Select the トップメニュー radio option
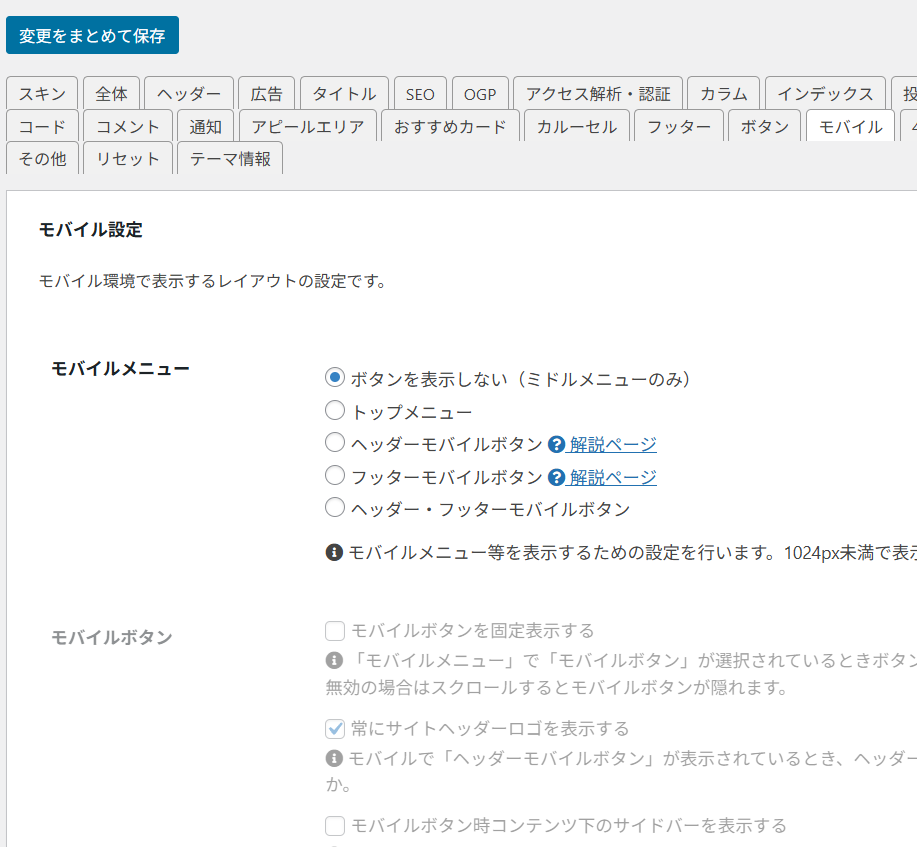Image resolution: width=917 pixels, height=847 pixels. point(335,411)
